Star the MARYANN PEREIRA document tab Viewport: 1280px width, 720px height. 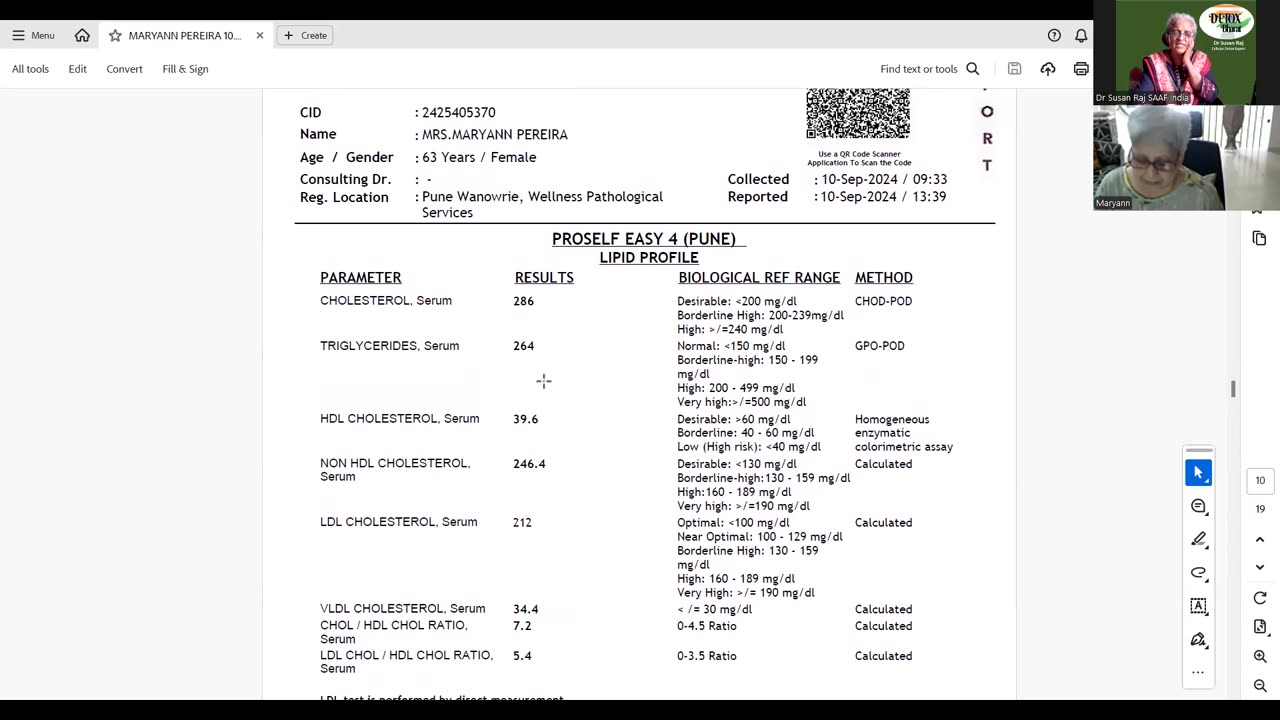tap(115, 35)
